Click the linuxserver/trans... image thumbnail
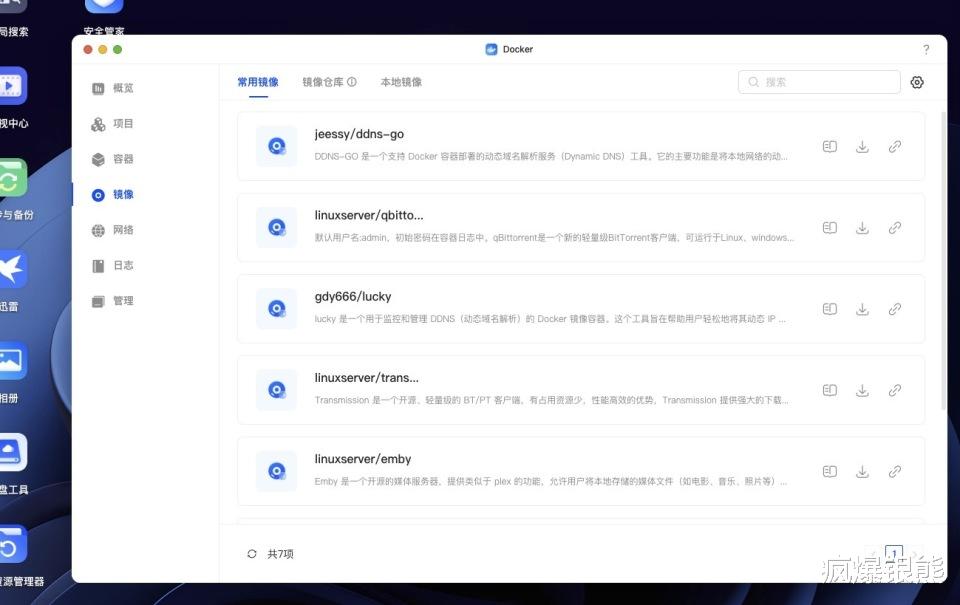Viewport: 960px width, 605px height. point(277,390)
